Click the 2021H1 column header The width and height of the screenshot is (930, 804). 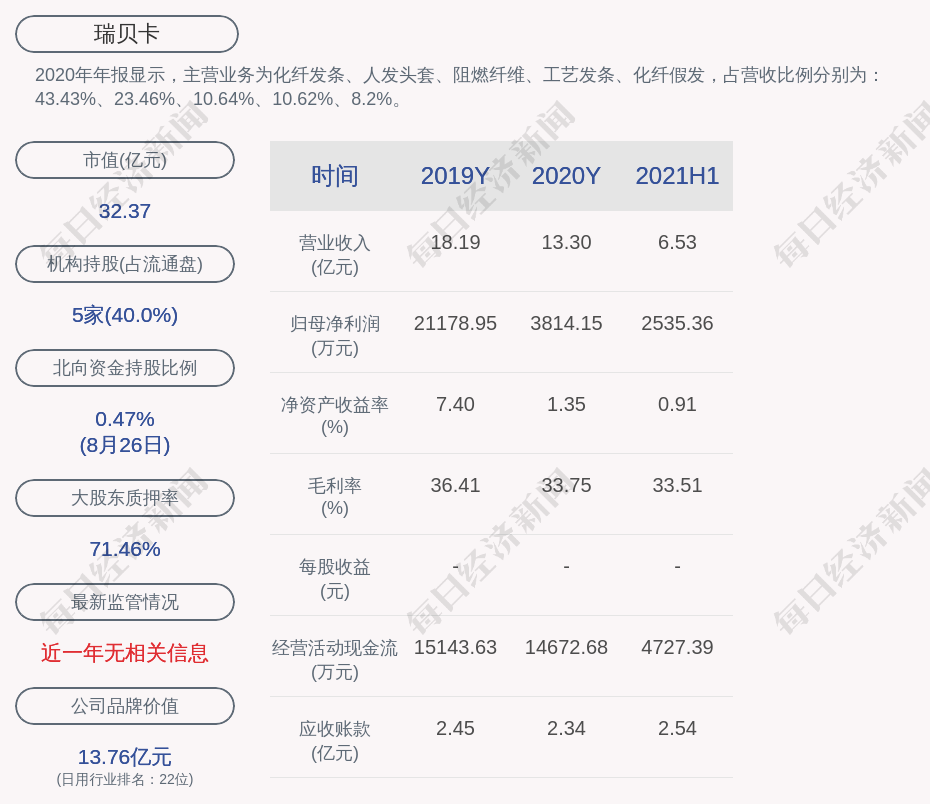click(x=677, y=176)
